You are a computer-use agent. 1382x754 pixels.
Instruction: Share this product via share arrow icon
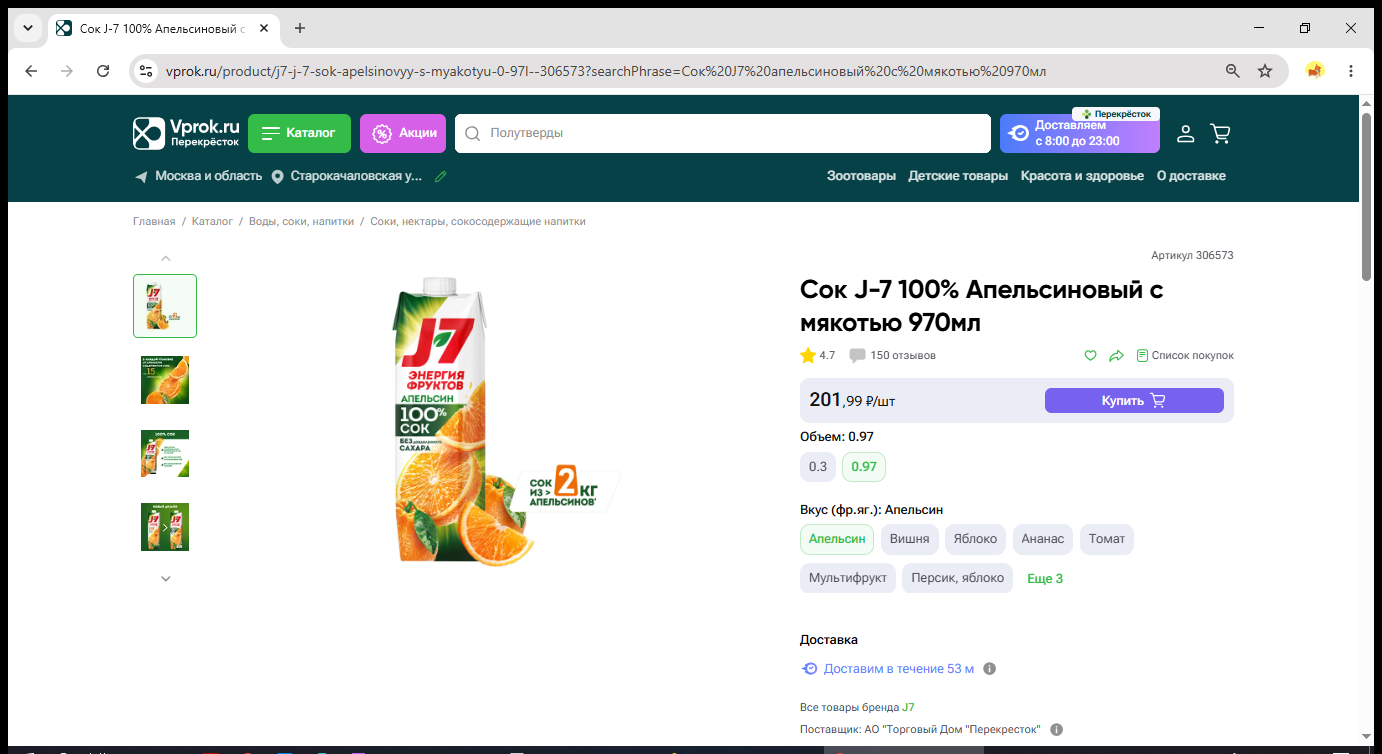[x=1116, y=355]
